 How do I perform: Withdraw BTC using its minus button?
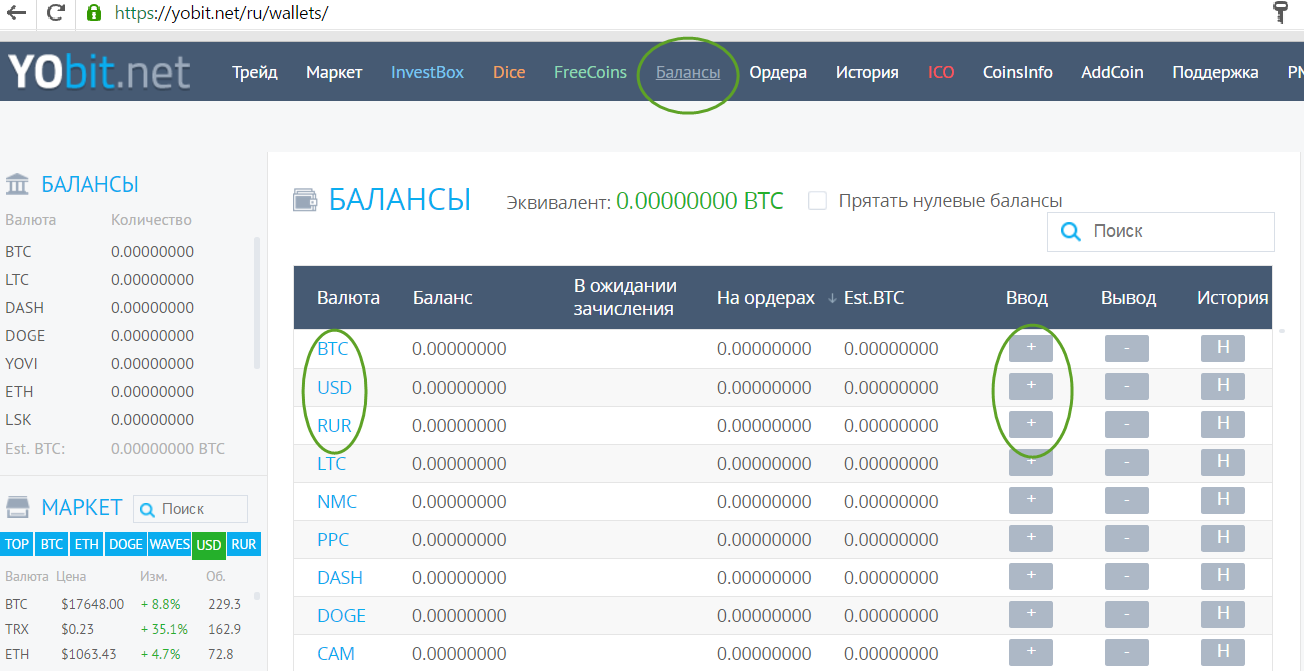tap(1127, 348)
